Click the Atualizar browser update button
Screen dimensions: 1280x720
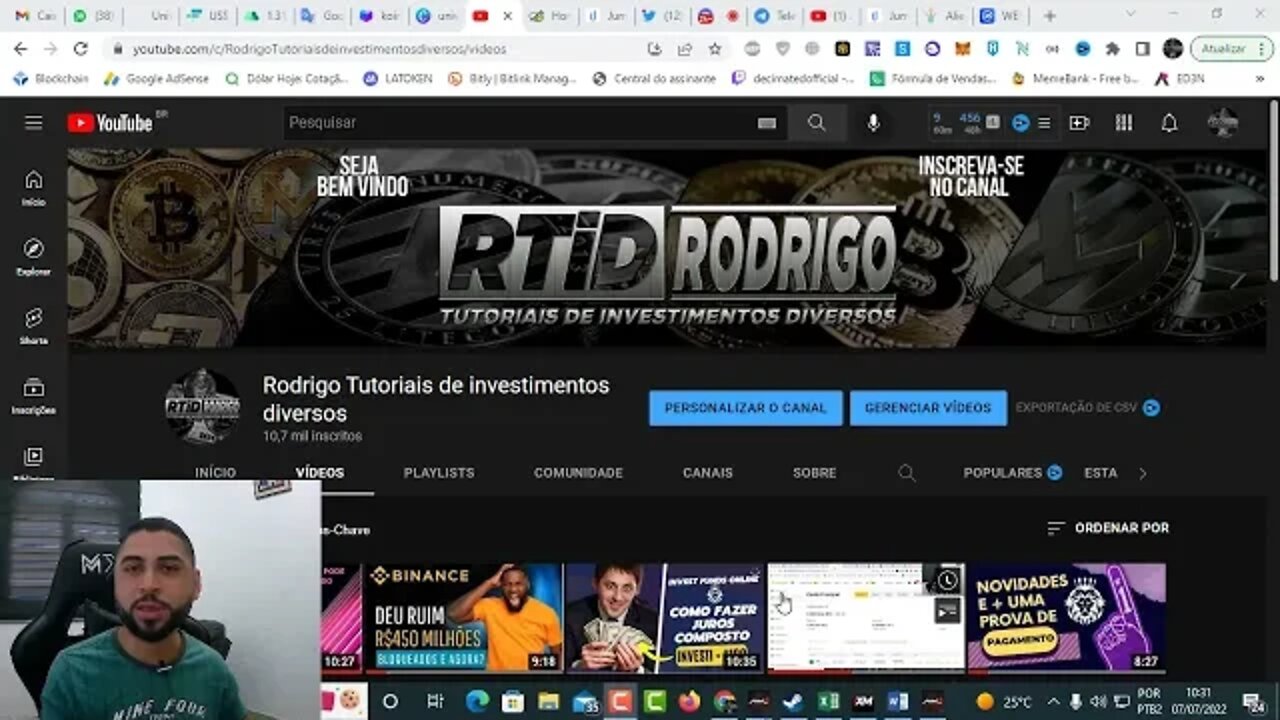1232,48
